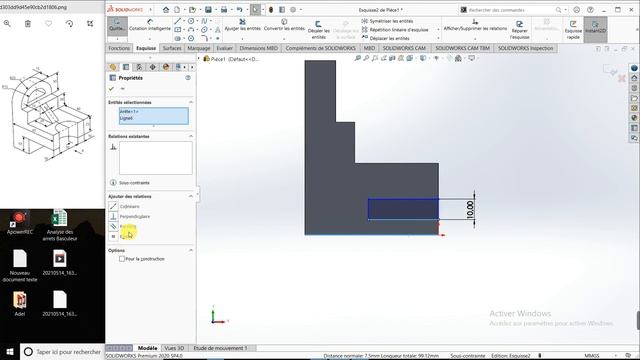This screenshot has width=640, height=360.
Task: Switch to the Fonctions tab
Action: tap(119, 48)
